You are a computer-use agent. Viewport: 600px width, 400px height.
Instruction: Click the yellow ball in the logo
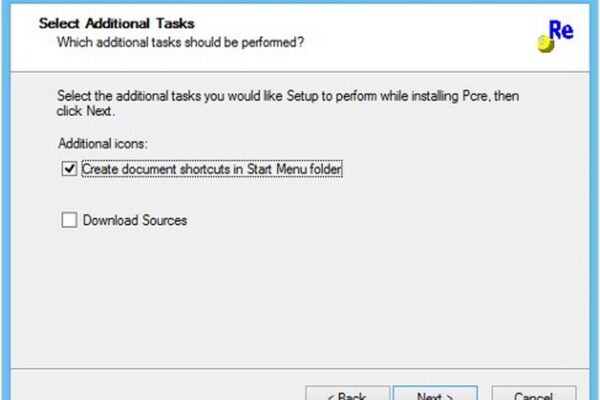[x=545, y=44]
